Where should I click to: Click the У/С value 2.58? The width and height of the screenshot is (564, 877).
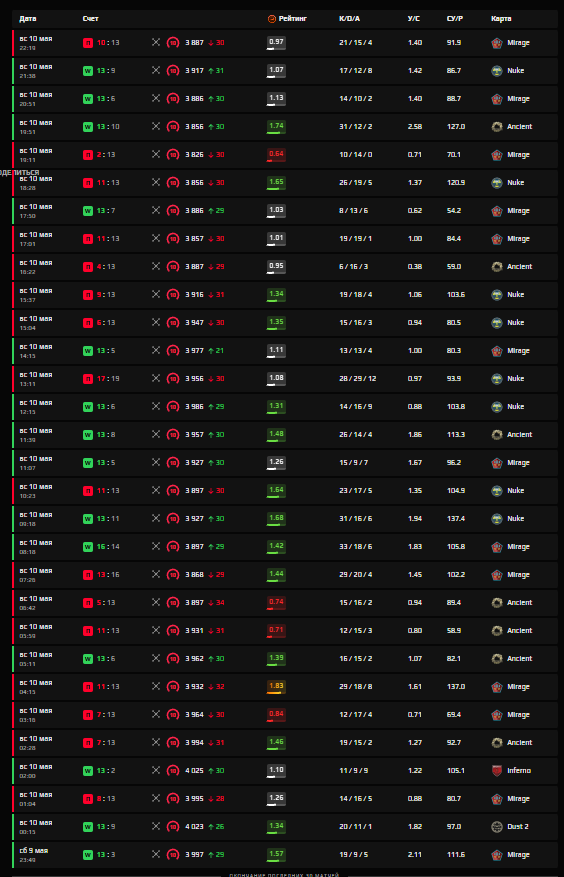point(415,126)
